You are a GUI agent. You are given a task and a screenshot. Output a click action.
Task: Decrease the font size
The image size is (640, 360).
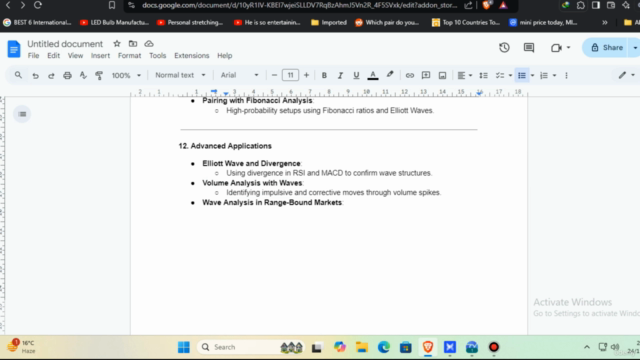point(274,75)
